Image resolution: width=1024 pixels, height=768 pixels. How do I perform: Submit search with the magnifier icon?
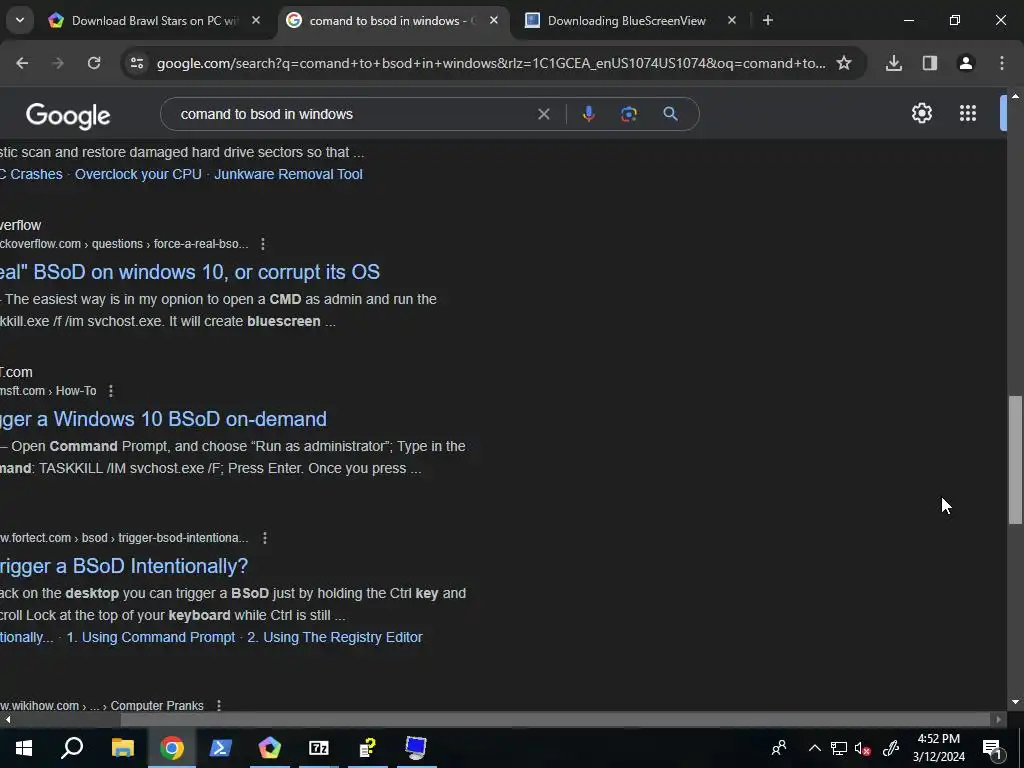click(670, 114)
